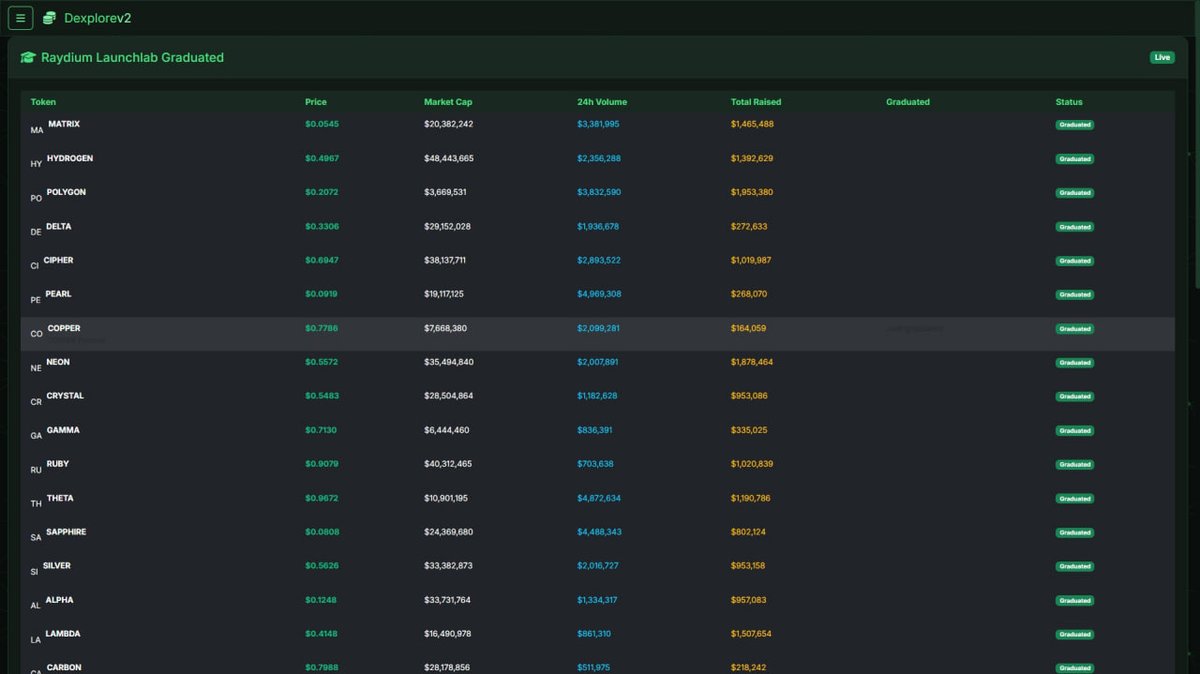Screen dimensions: 1200x674
Task: Sort by 24h Volume column header
Action: coord(602,102)
